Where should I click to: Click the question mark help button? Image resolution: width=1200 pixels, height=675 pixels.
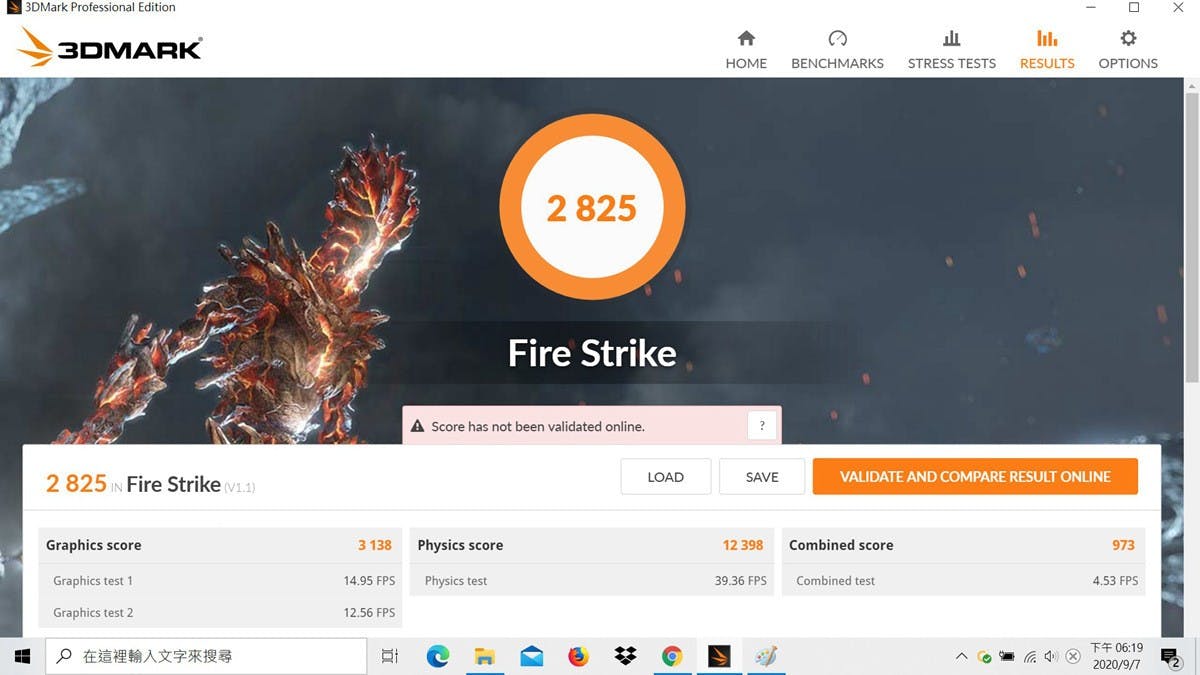(x=762, y=426)
